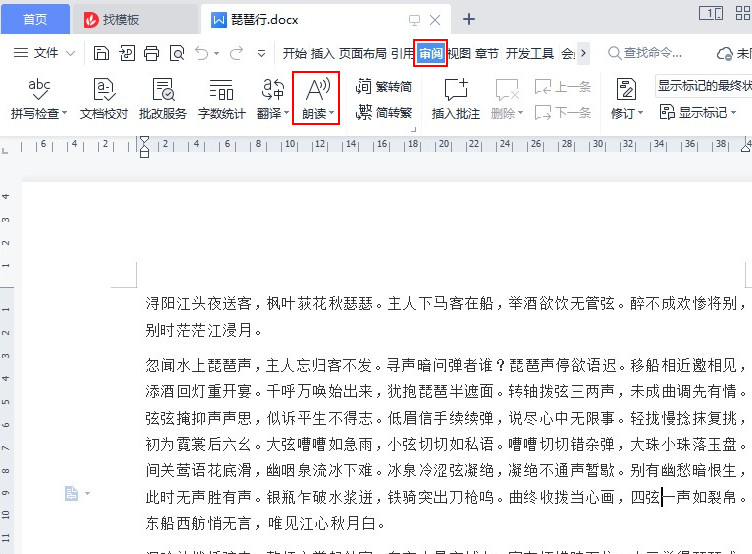Open the correction service tool
This screenshot has width=752, height=554.
[163, 98]
